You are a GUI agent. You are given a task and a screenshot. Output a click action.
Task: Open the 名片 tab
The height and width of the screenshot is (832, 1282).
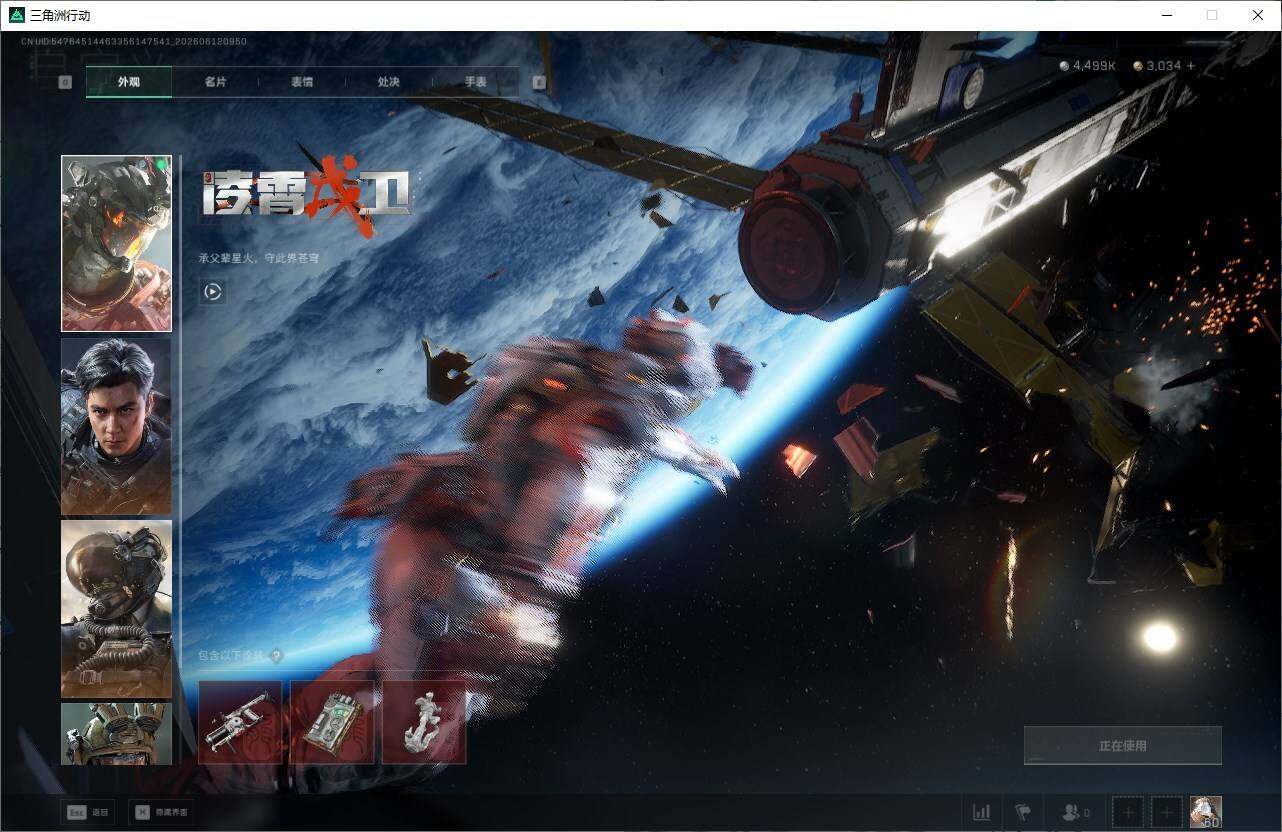click(215, 82)
